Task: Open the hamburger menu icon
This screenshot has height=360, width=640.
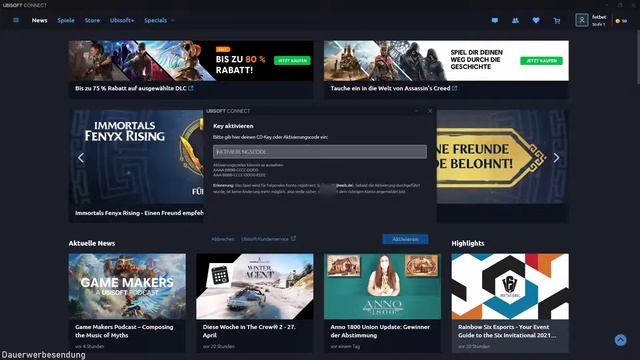Action: coord(16,20)
